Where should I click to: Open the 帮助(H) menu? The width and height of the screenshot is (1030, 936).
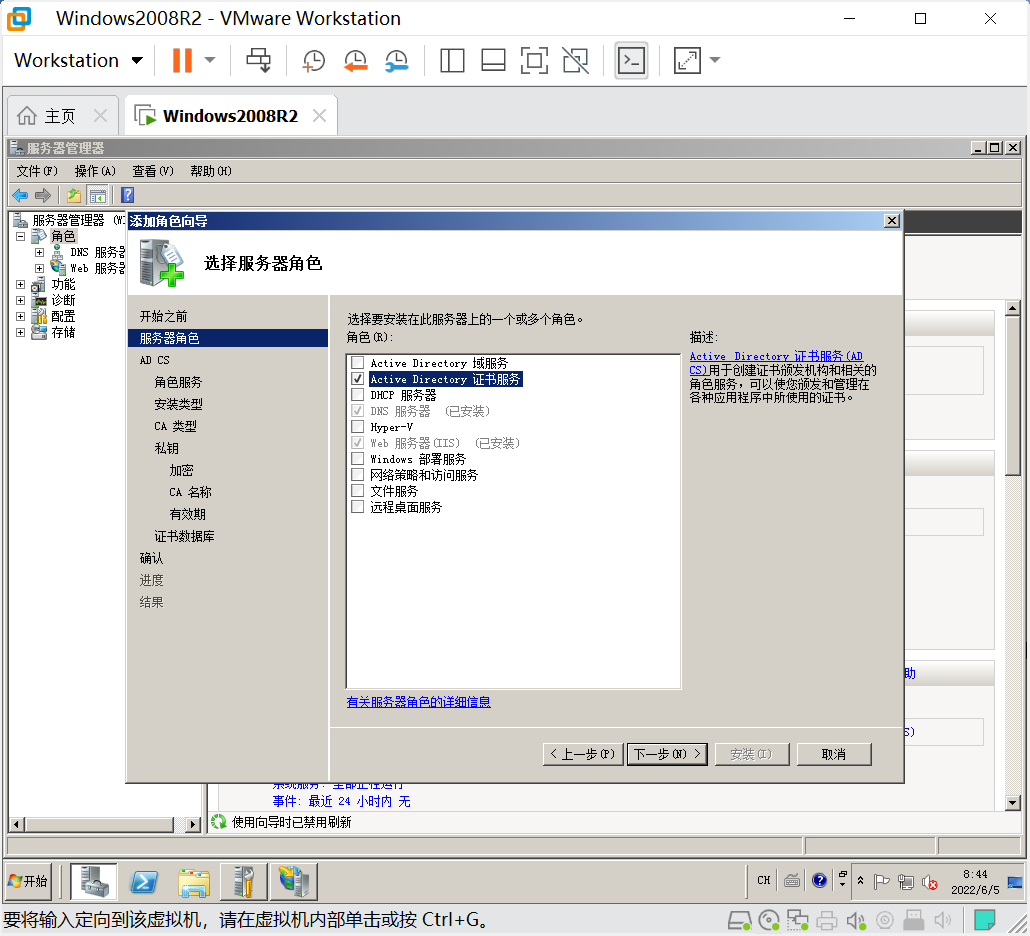pyautogui.click(x=211, y=171)
